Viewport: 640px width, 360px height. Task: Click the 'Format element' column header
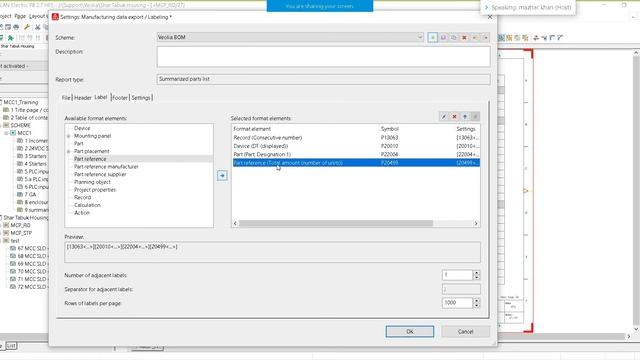pyautogui.click(x=252, y=129)
